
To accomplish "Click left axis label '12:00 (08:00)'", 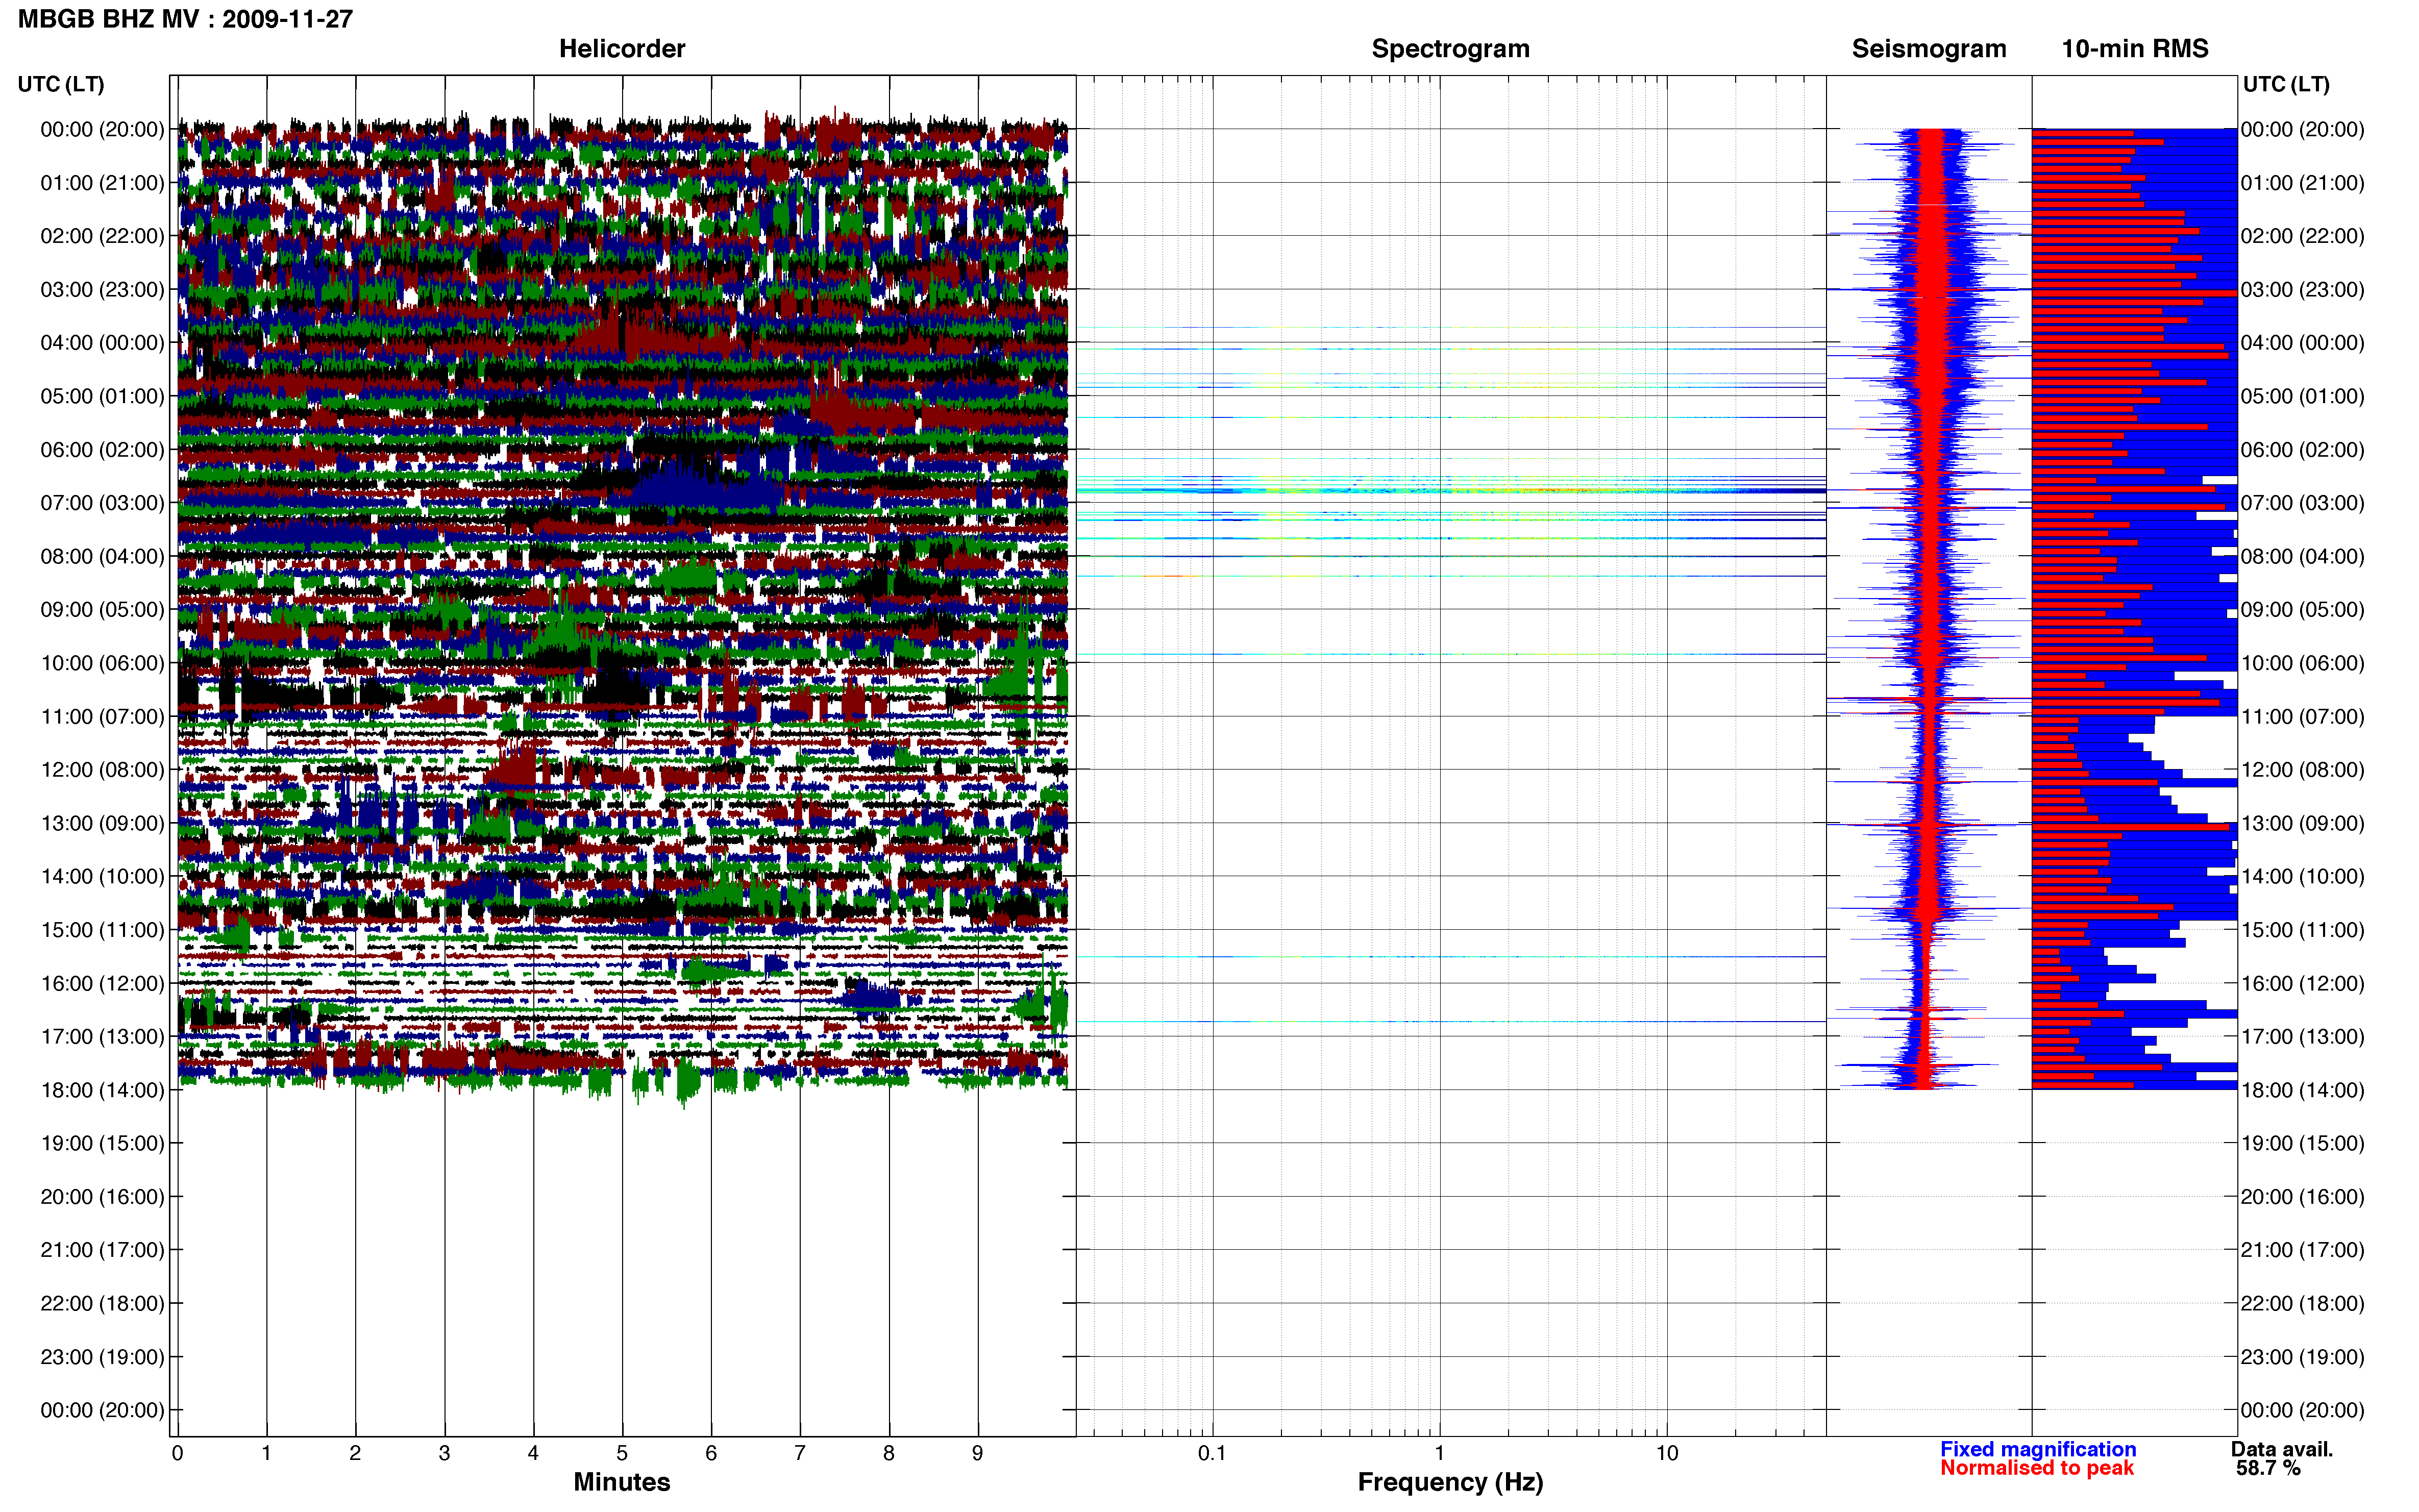I will coord(102,770).
